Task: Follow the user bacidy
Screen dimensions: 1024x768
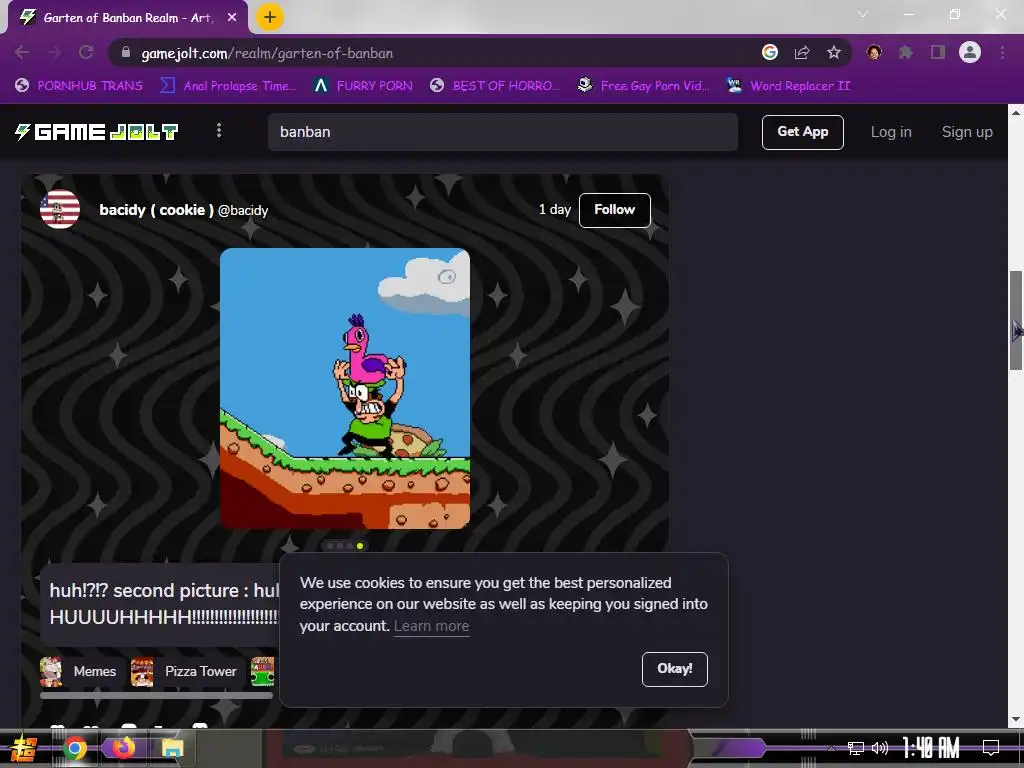Action: pos(614,210)
